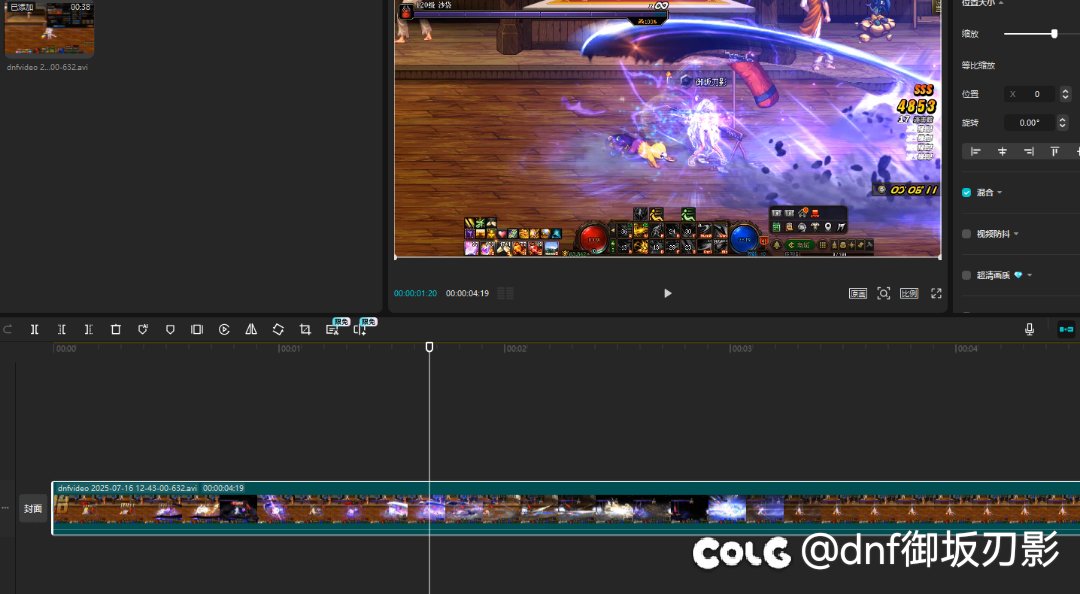The height and width of the screenshot is (594, 1080).
Task: Click the grid icon beside the timecode
Action: tap(505, 294)
